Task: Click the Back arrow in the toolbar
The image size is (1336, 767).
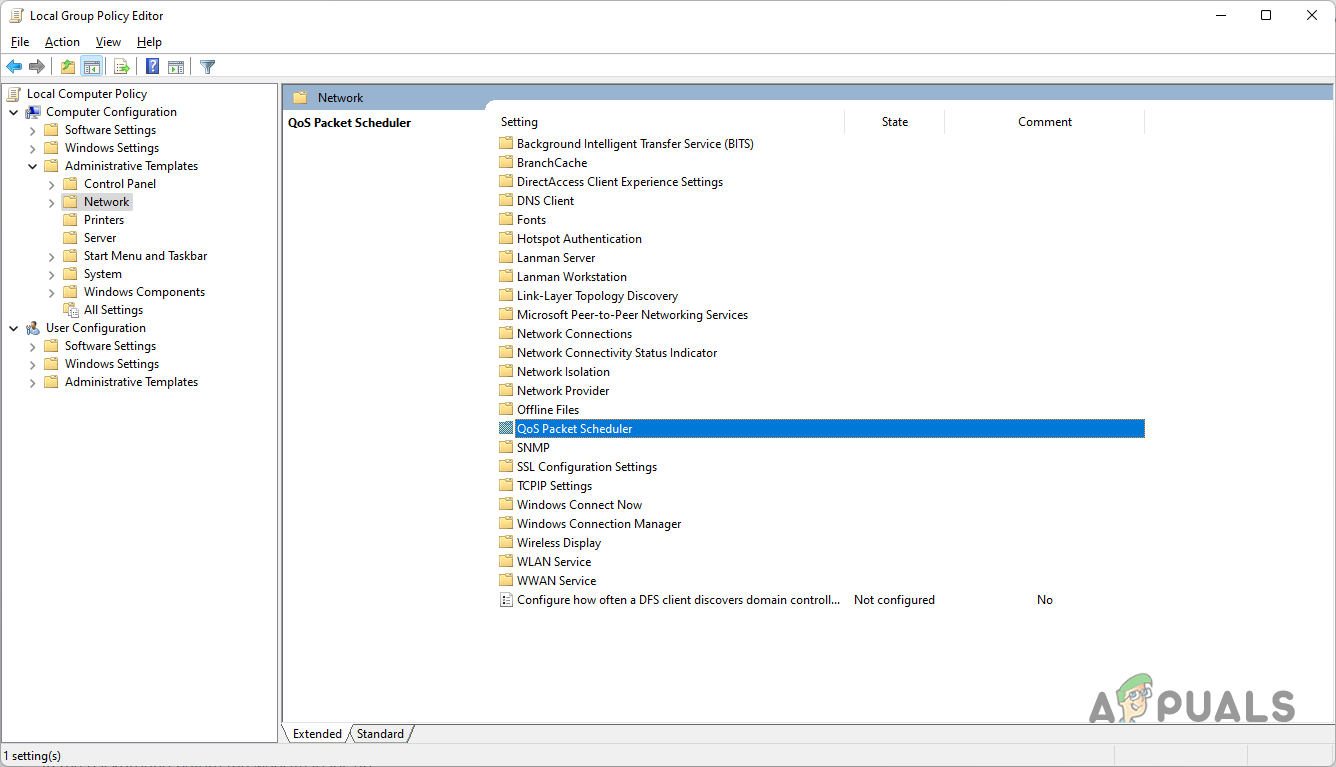Action: pyautogui.click(x=14, y=67)
